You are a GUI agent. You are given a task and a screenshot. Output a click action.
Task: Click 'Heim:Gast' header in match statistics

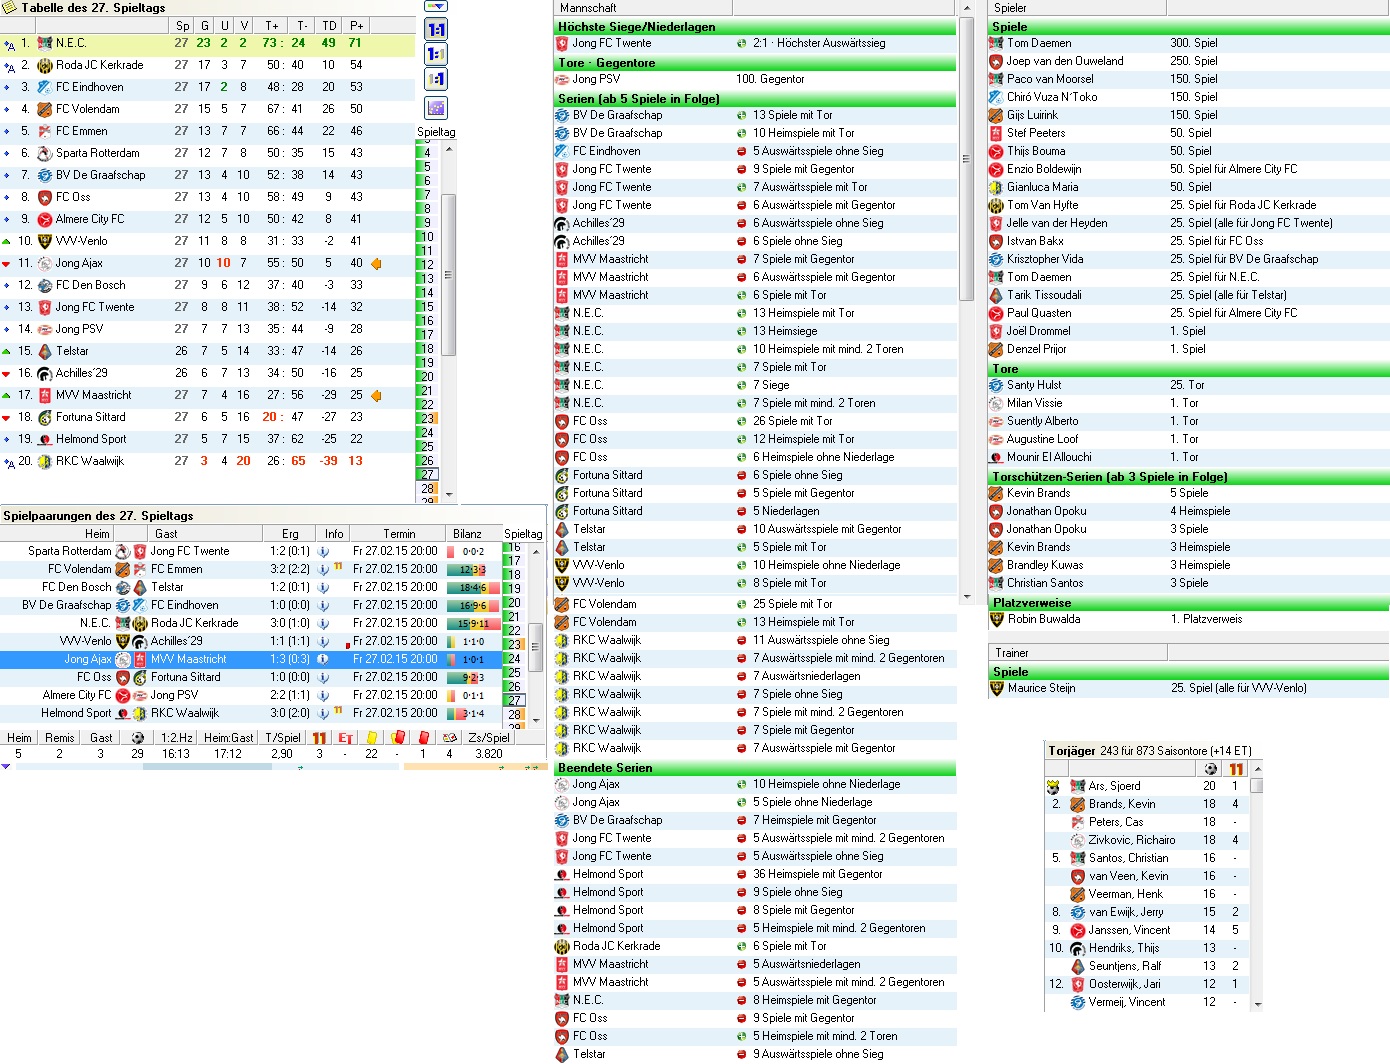[x=229, y=738]
